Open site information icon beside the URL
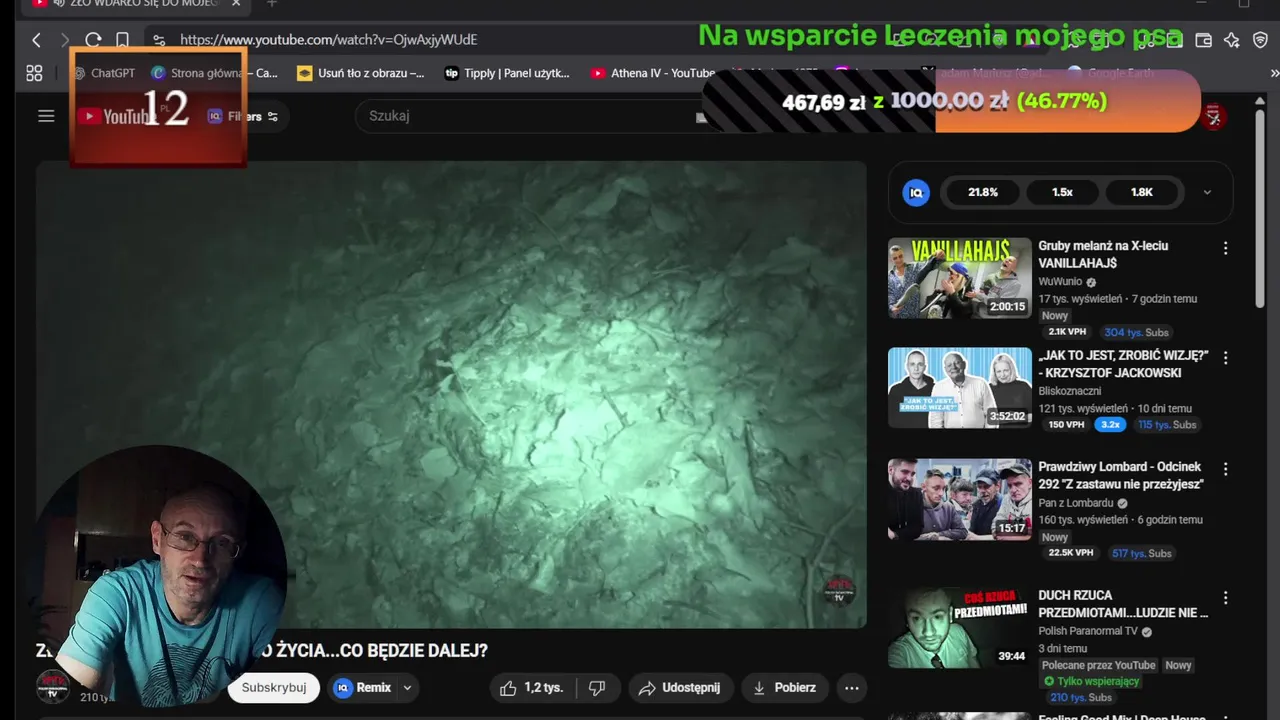1280x720 pixels. click(159, 40)
